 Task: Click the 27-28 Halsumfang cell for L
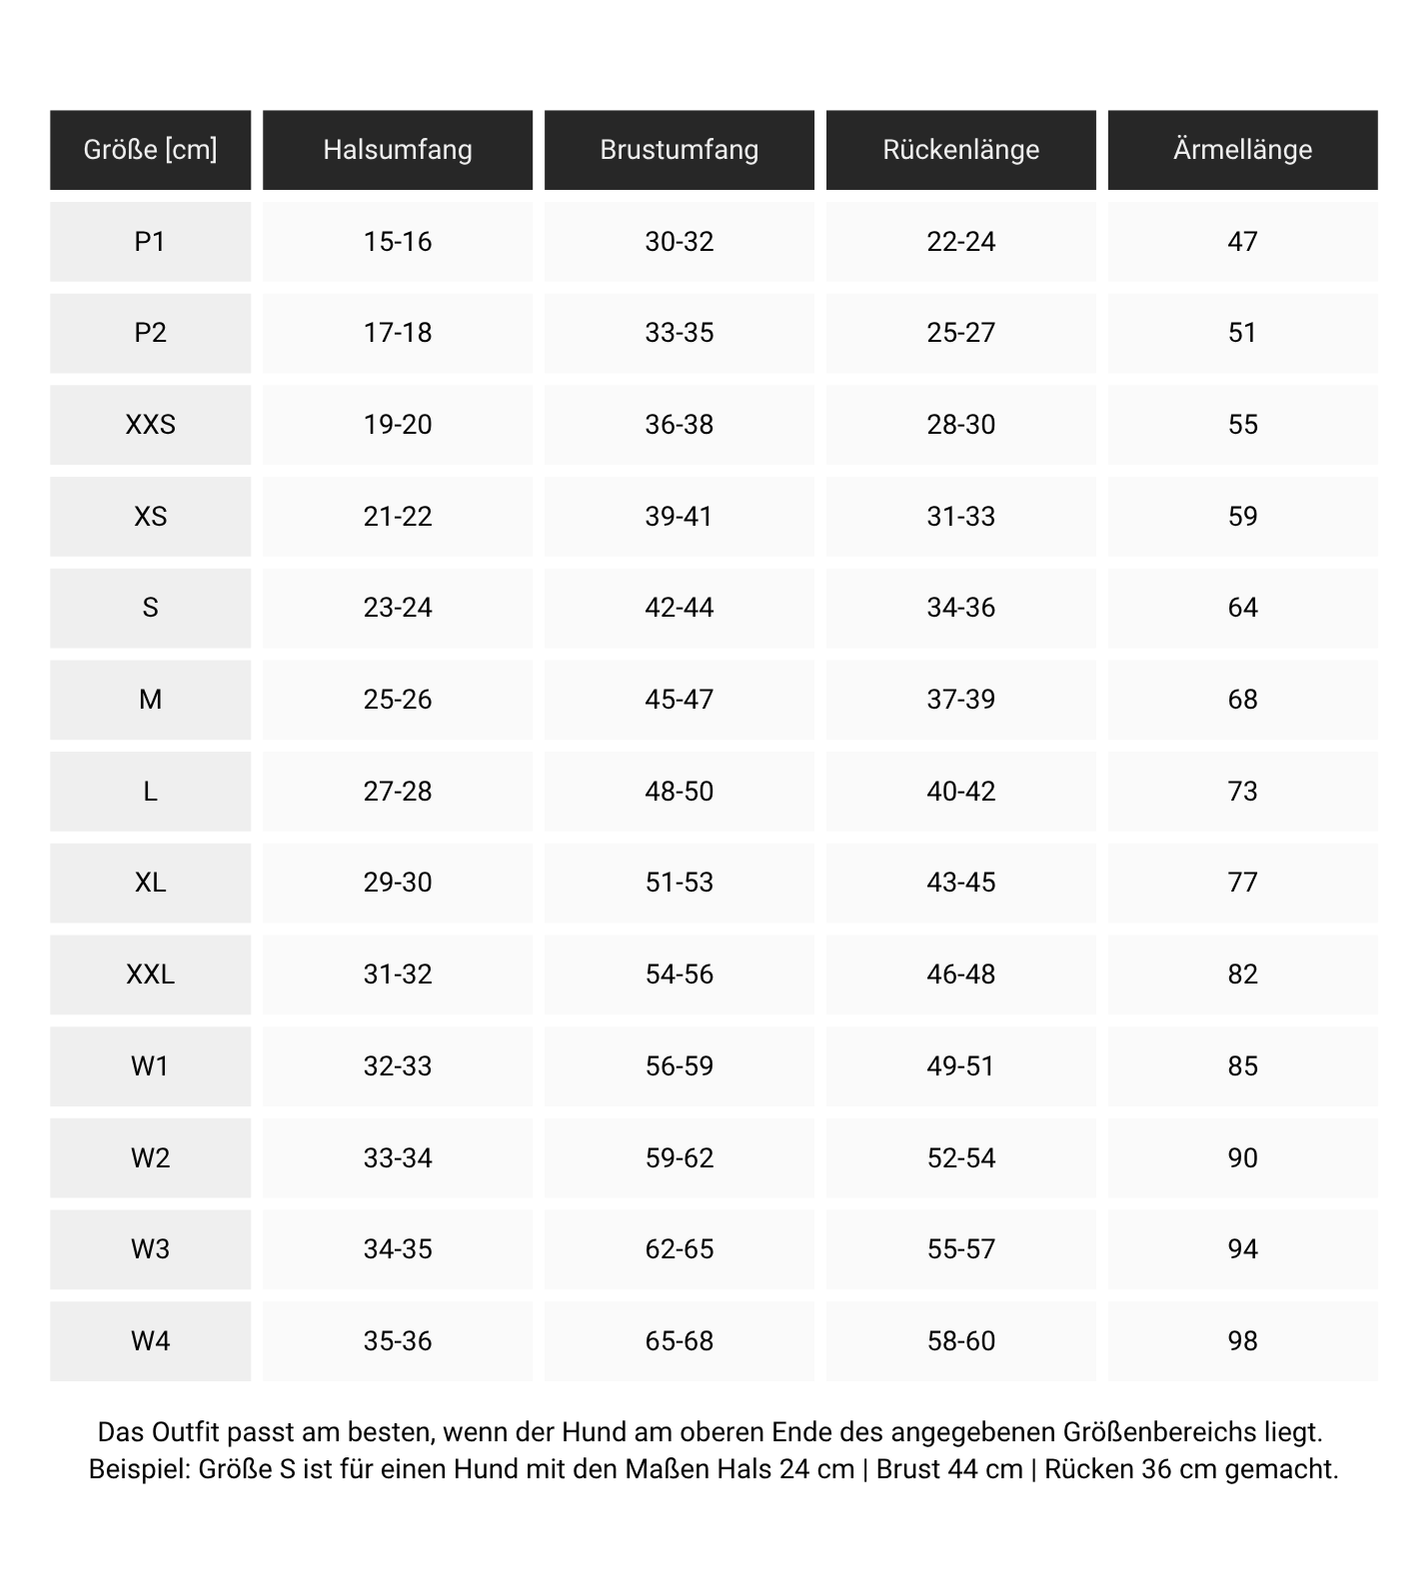(397, 791)
